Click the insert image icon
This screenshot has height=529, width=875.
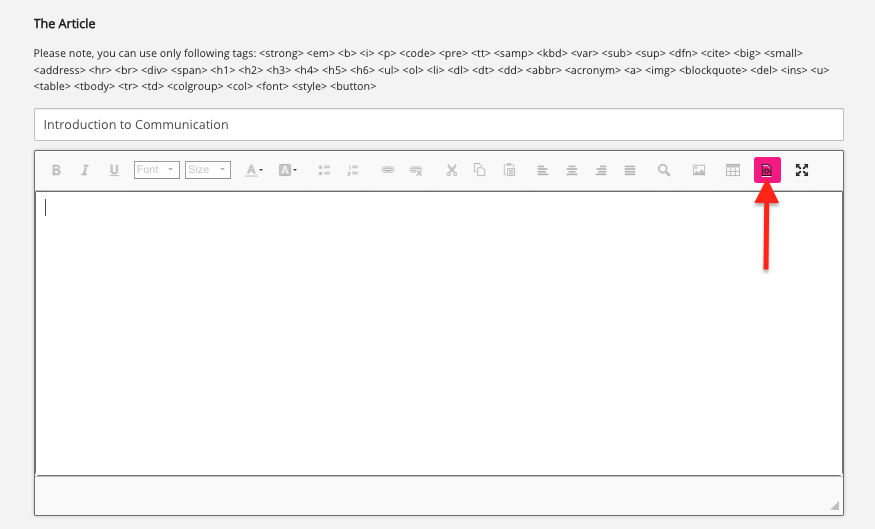pos(699,170)
